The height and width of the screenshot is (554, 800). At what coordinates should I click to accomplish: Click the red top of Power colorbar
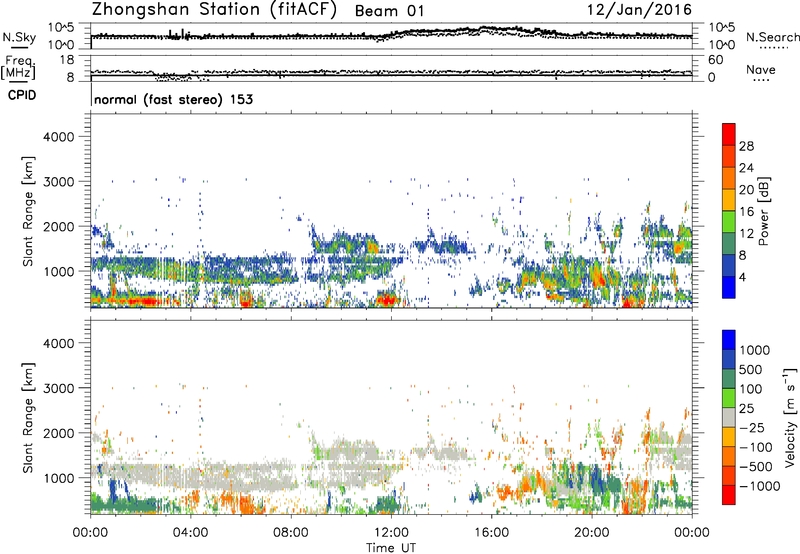pyautogui.click(x=729, y=134)
